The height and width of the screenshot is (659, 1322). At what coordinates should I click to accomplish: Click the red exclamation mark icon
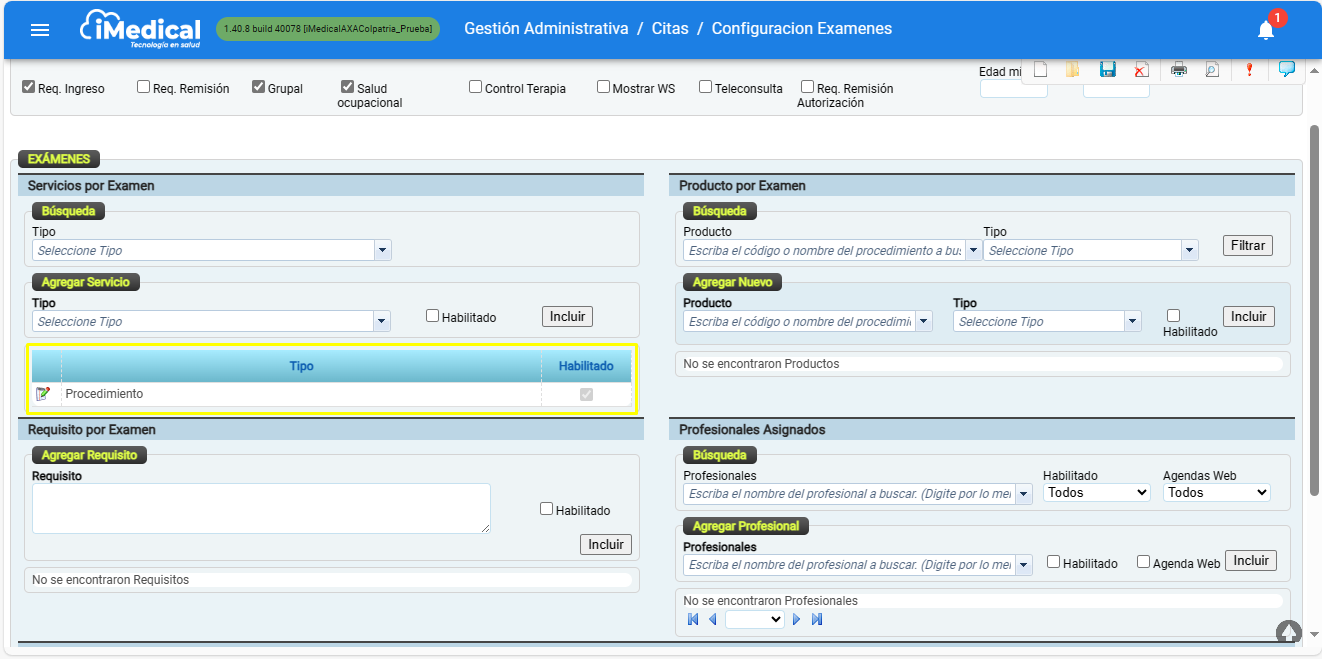tap(1249, 69)
